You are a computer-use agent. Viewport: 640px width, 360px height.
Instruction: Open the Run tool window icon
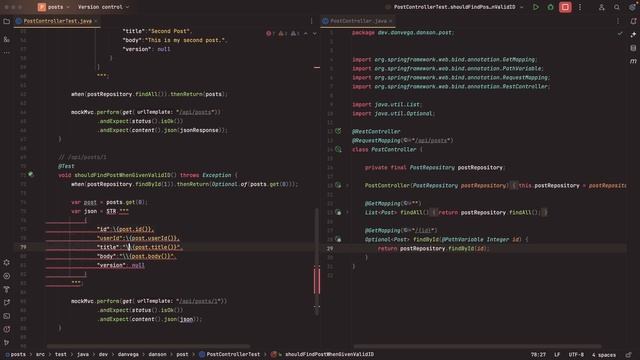pos(7,302)
